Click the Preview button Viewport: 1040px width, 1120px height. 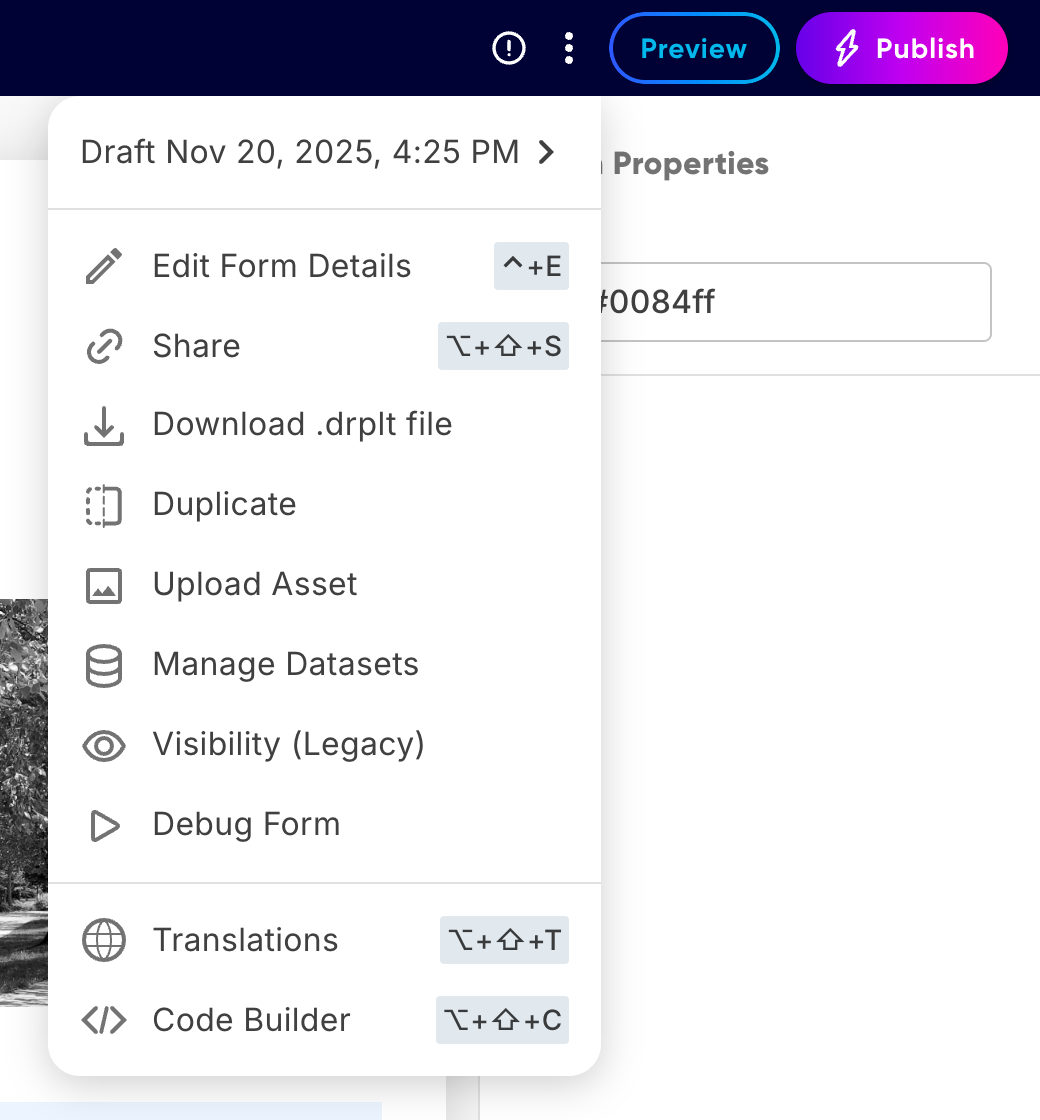694,49
